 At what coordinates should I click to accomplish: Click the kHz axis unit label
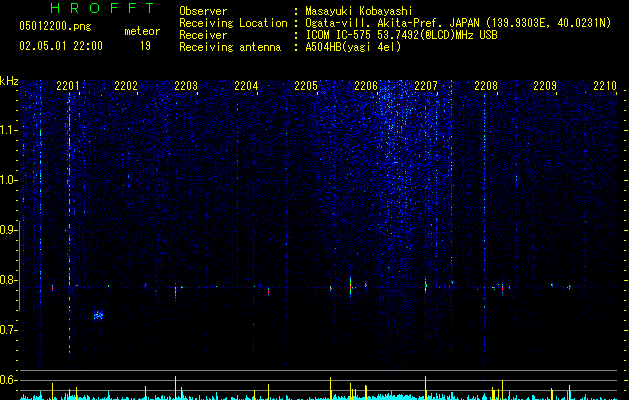pos(9,81)
